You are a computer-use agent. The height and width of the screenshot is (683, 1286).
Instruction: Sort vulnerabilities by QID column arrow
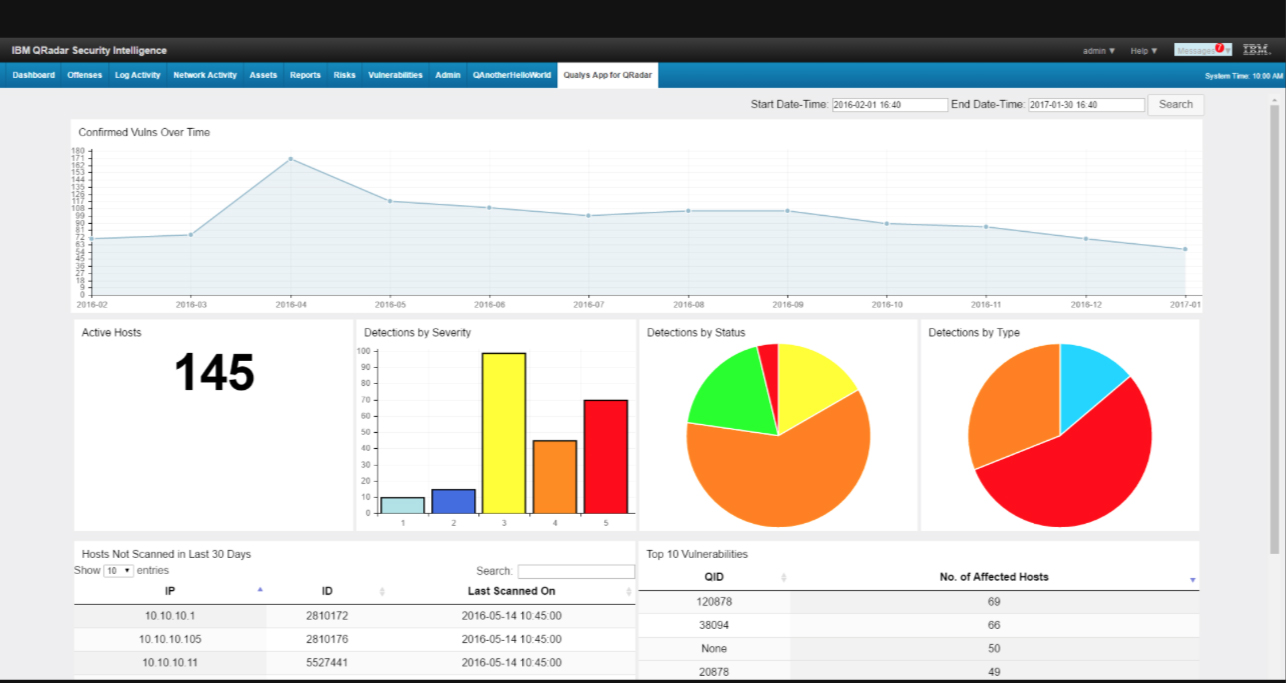pos(783,578)
